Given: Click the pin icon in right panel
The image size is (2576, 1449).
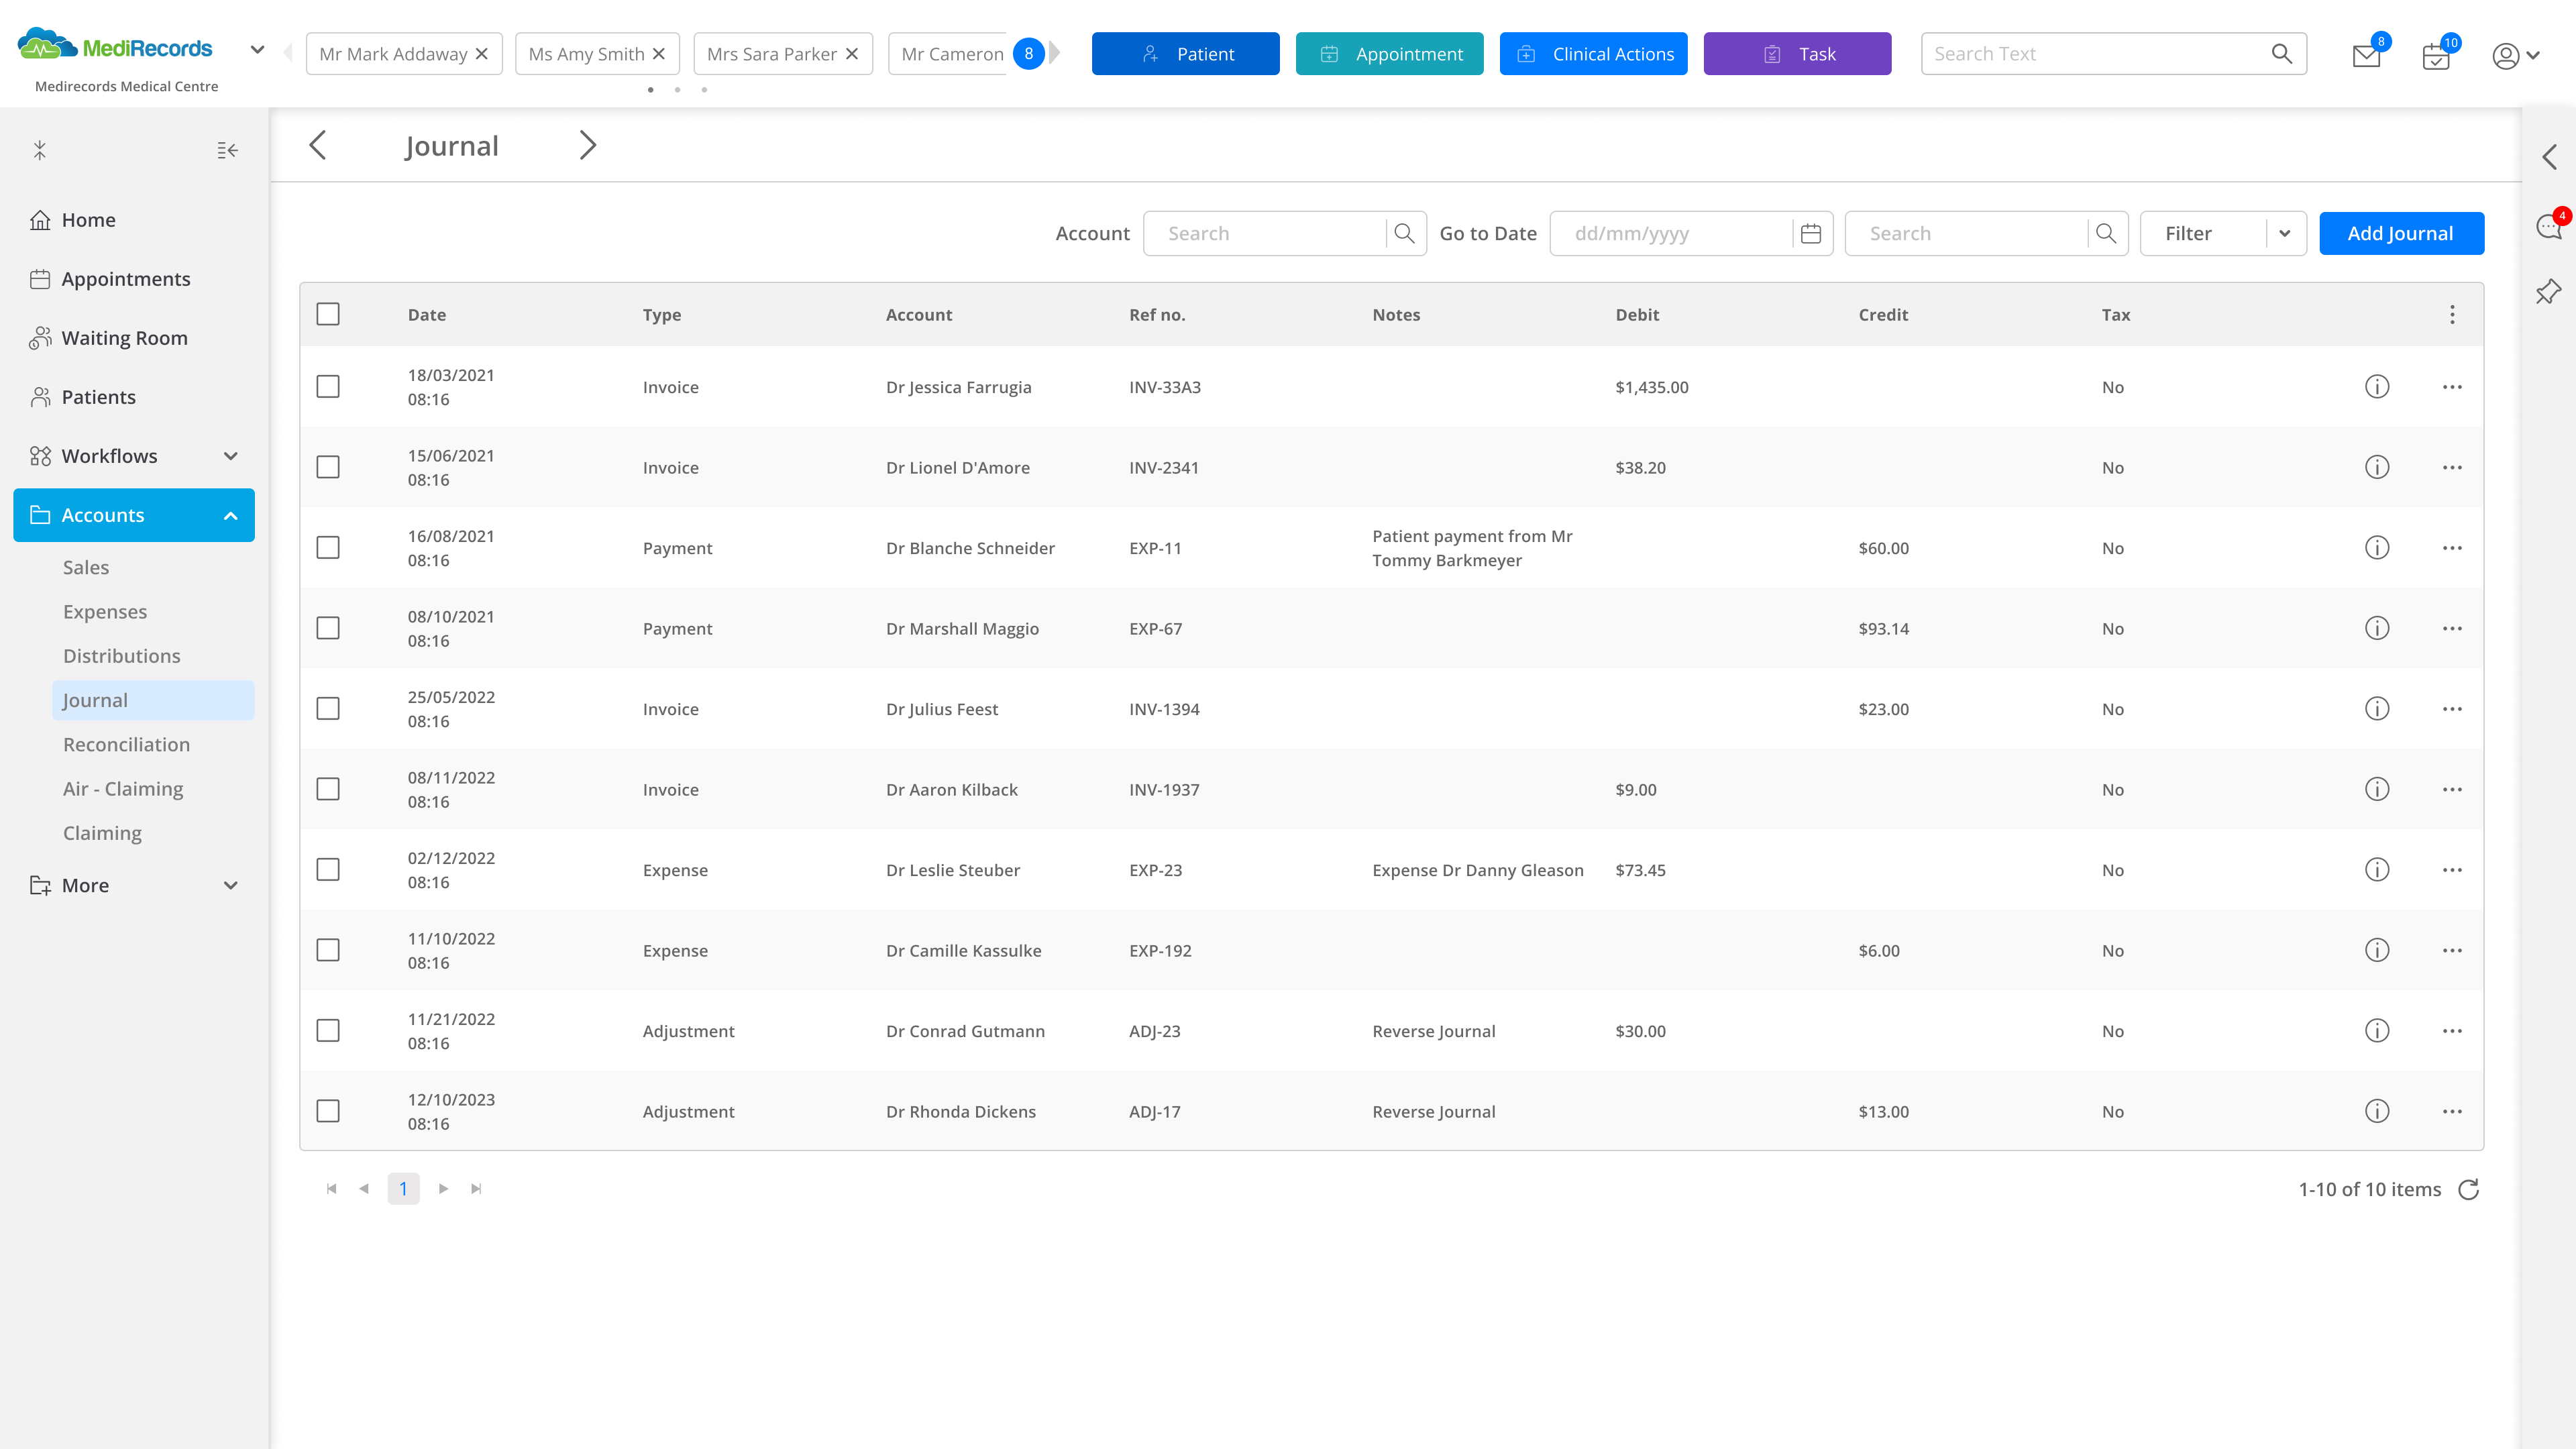Looking at the screenshot, I should click(x=2549, y=291).
